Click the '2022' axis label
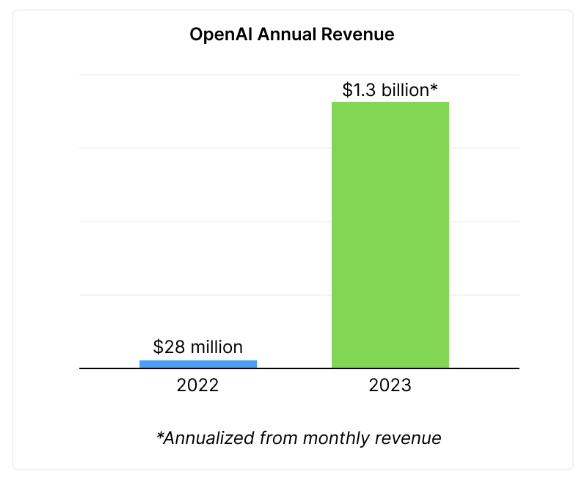 198,385
